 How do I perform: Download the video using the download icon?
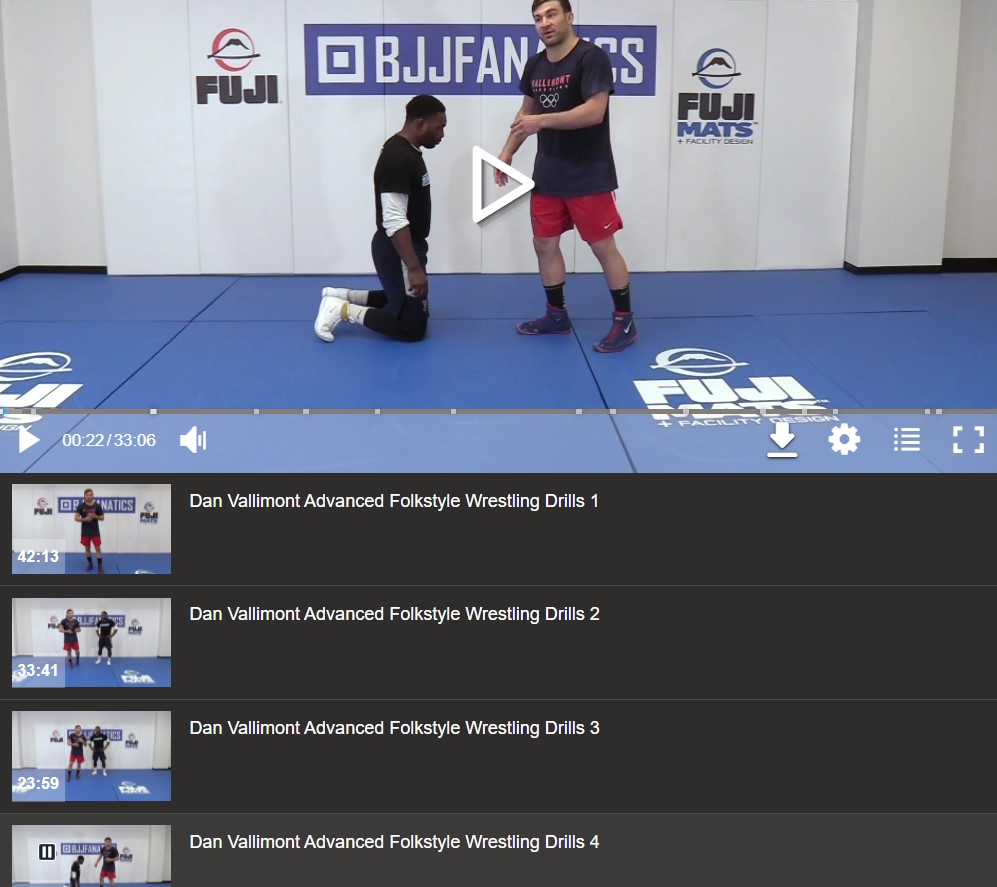point(782,440)
